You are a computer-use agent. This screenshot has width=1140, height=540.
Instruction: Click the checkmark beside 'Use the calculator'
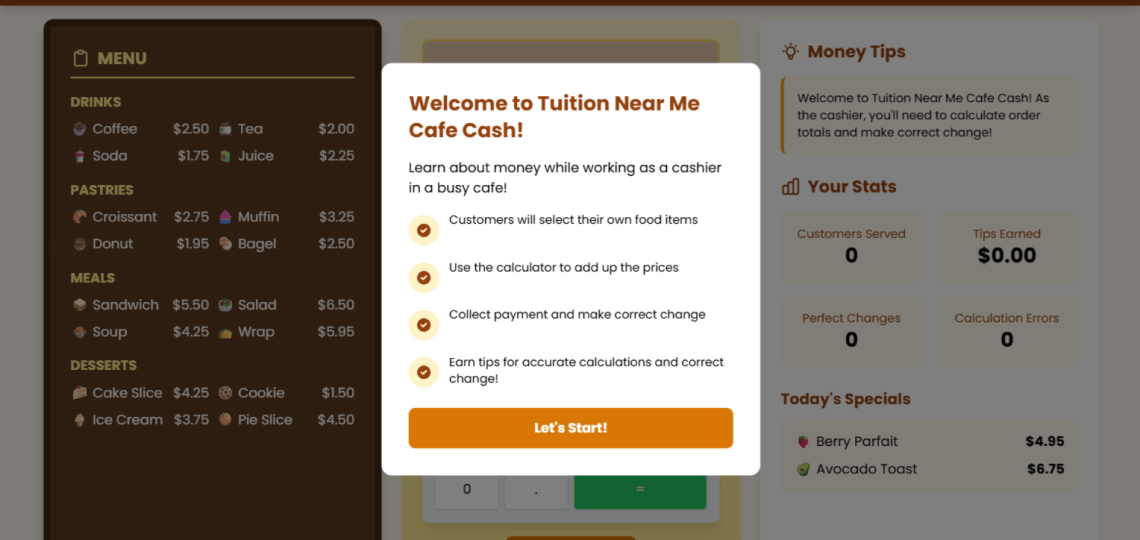tap(424, 277)
